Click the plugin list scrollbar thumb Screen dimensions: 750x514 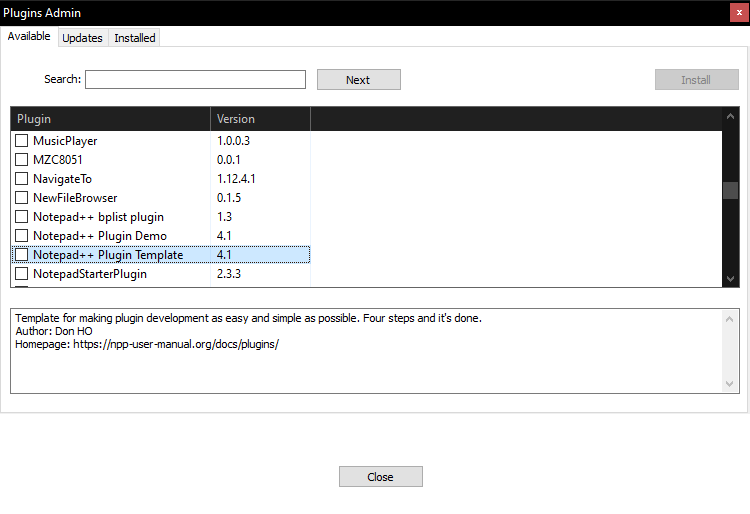pos(730,190)
